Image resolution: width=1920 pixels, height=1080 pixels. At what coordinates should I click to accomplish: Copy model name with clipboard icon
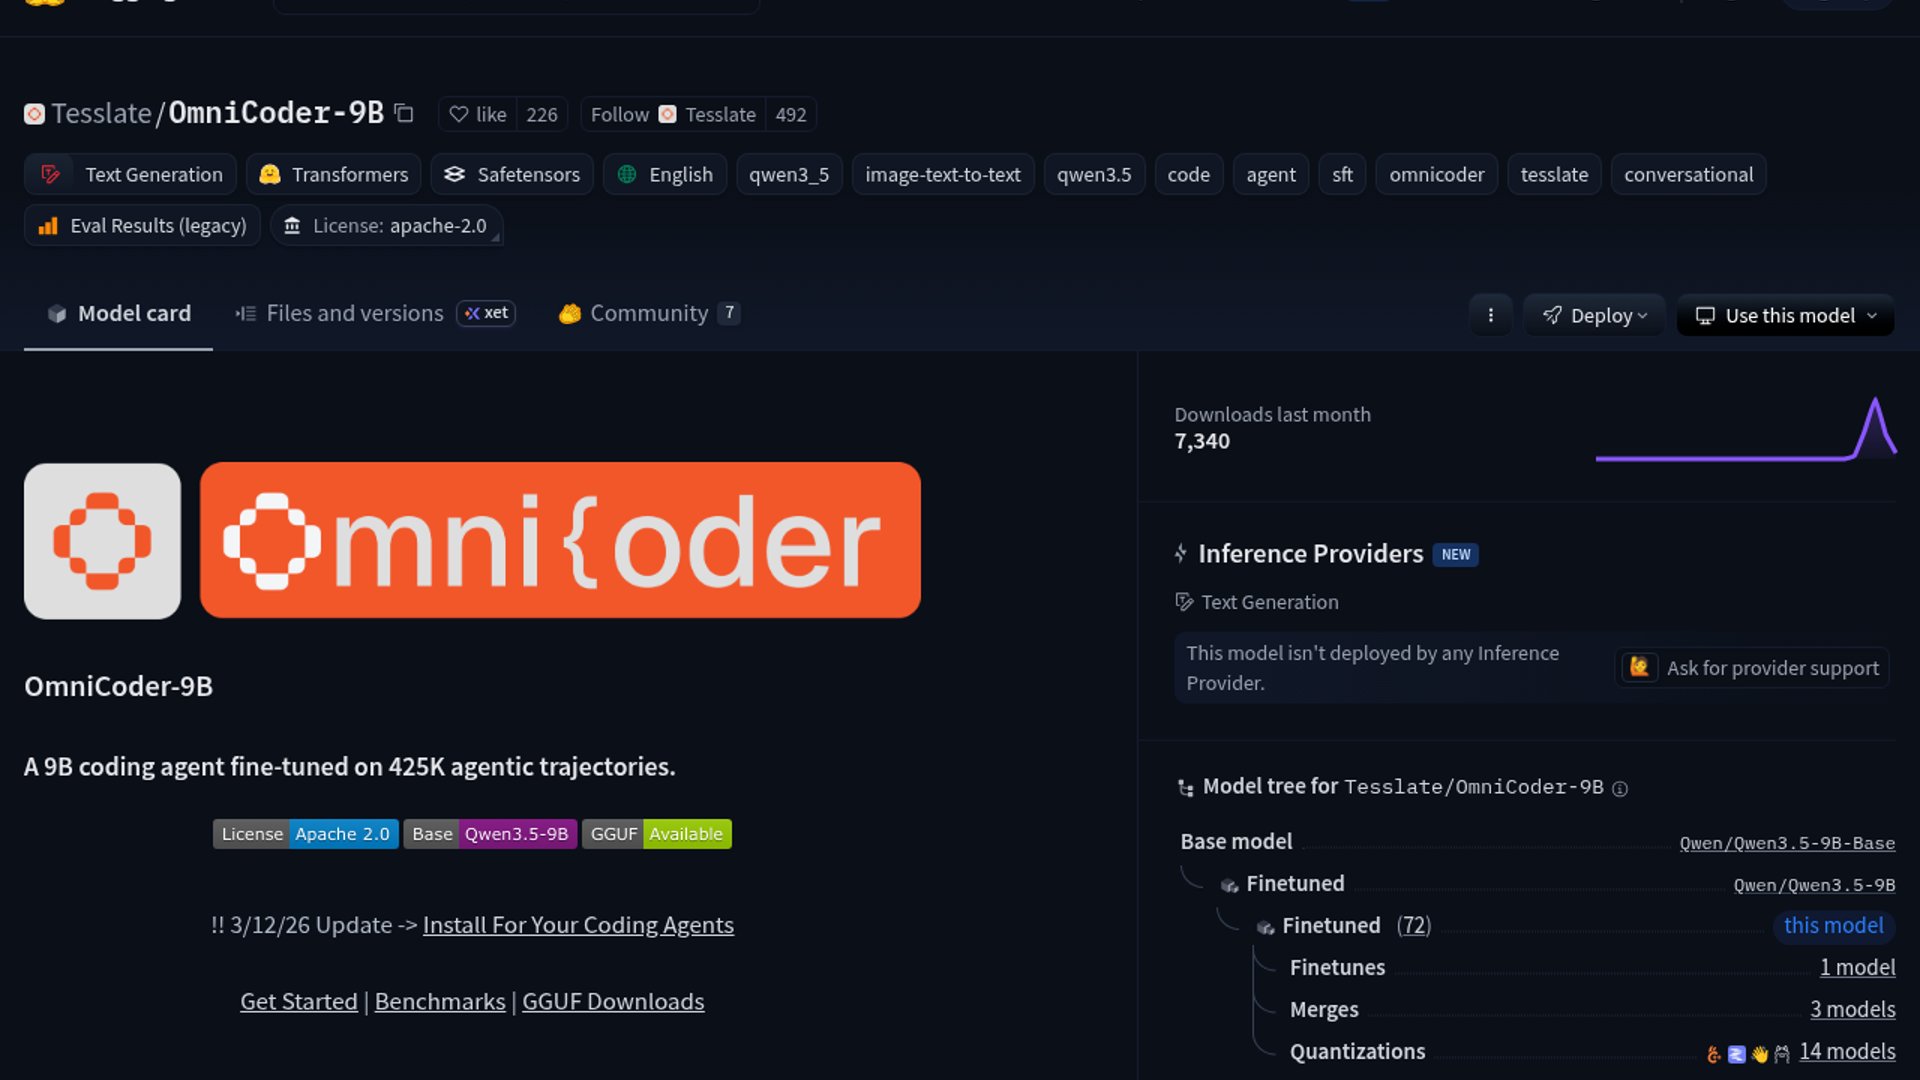[404, 113]
